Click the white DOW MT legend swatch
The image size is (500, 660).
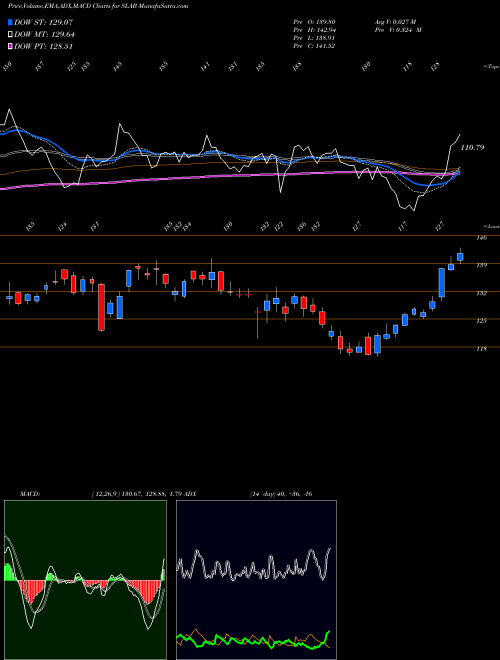coord(10,34)
